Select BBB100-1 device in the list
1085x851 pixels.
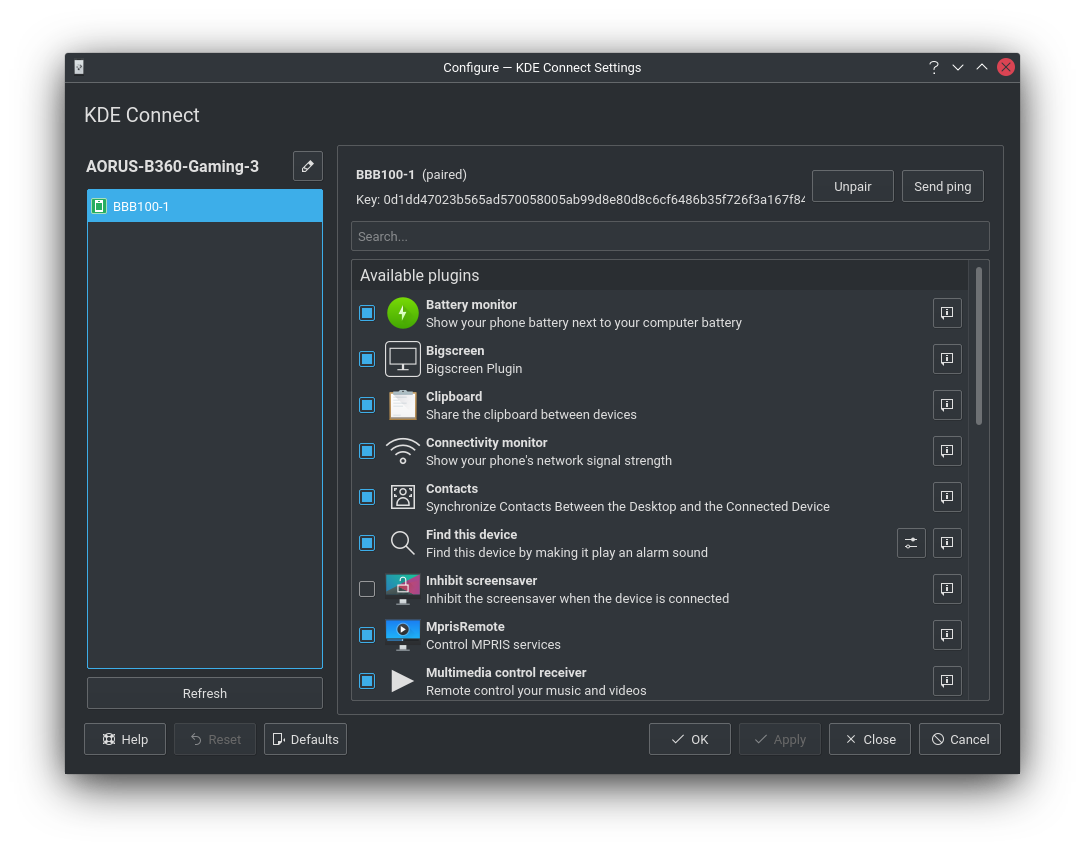[x=205, y=207]
